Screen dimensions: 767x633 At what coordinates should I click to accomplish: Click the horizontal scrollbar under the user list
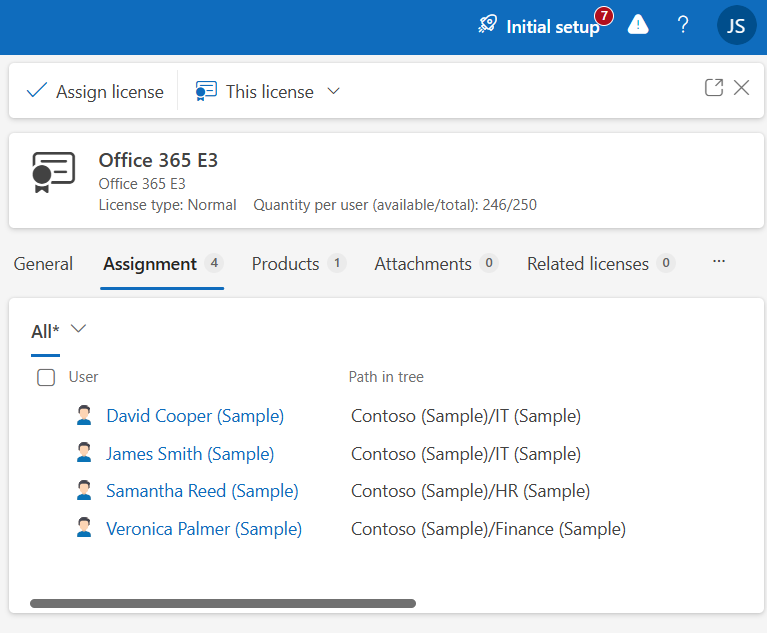click(223, 603)
